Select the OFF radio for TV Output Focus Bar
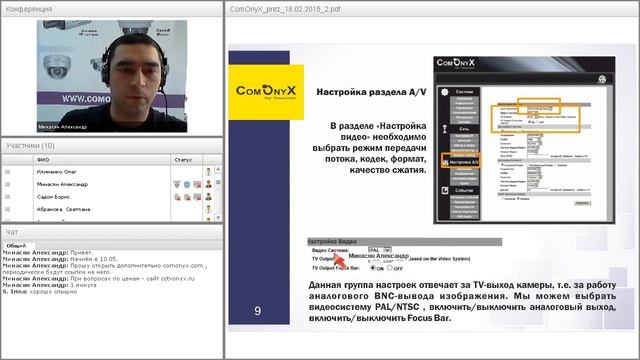Screen dimensions: 640x360 pyautogui.click(x=390, y=268)
